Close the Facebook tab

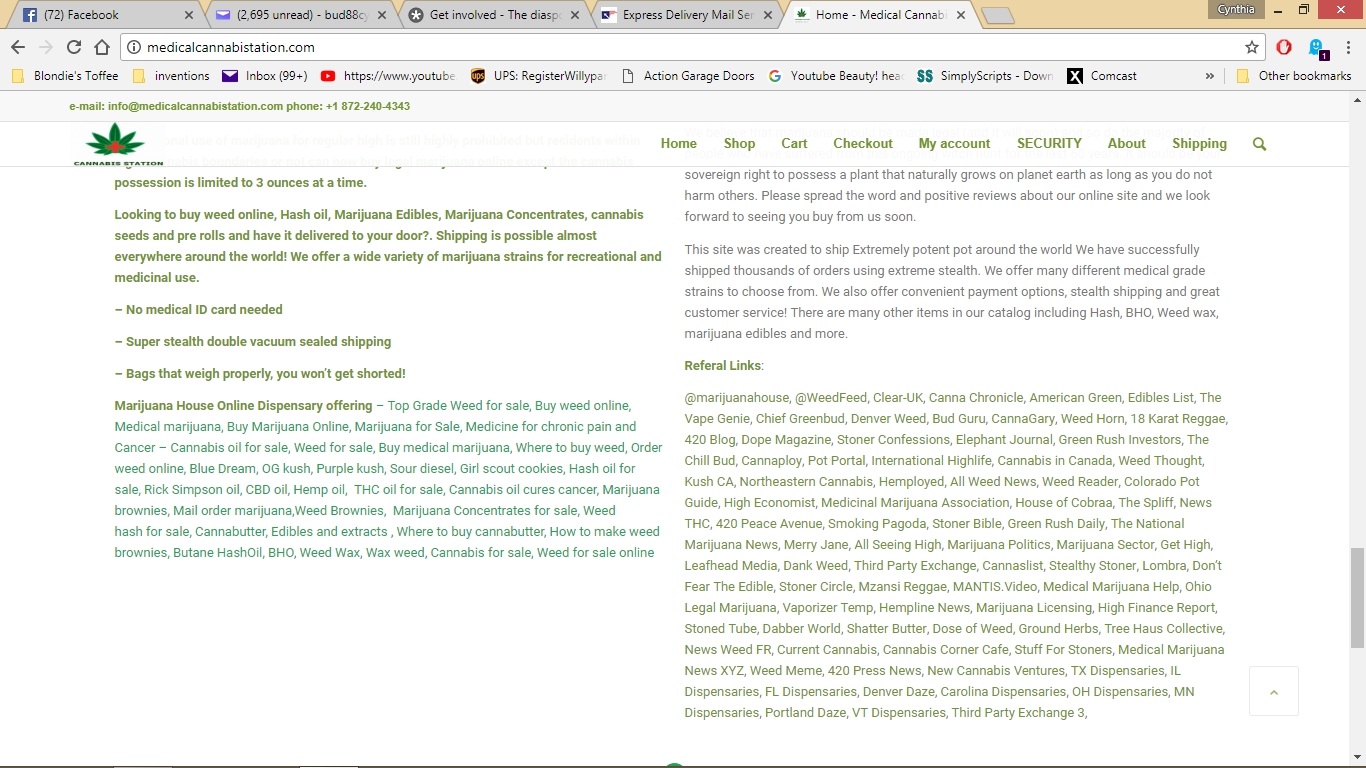point(189,15)
